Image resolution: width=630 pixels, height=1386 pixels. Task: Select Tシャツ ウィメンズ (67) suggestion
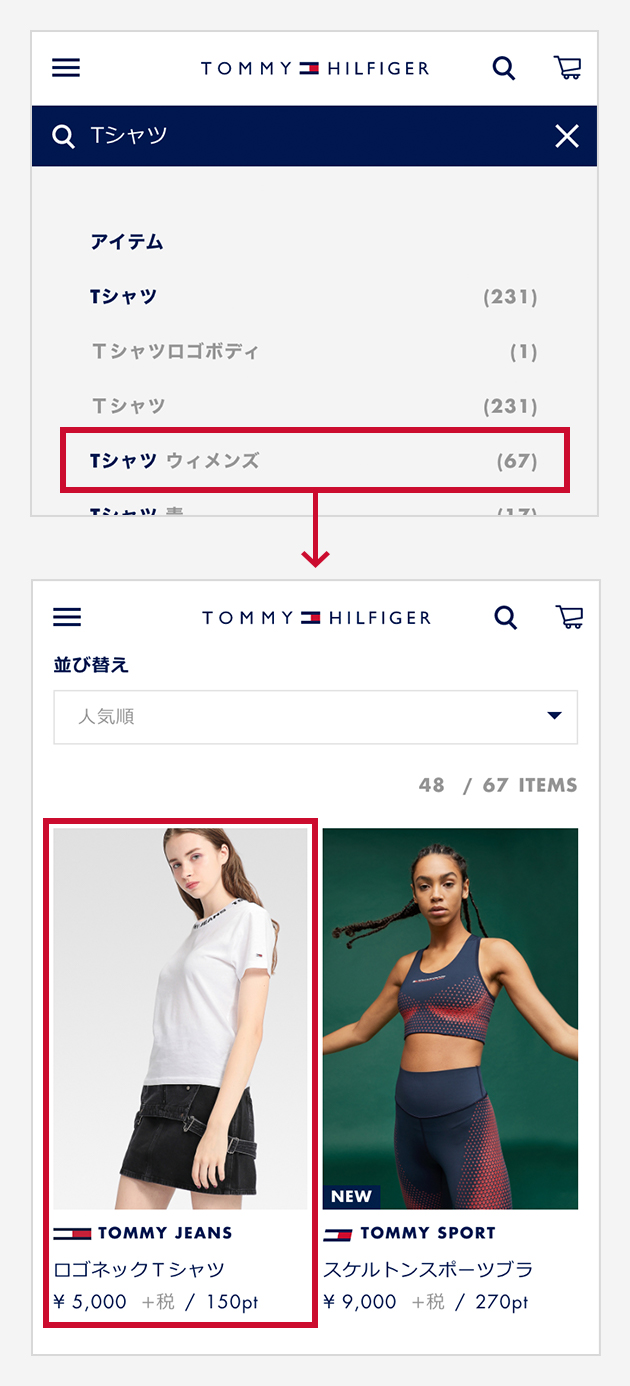[315, 461]
